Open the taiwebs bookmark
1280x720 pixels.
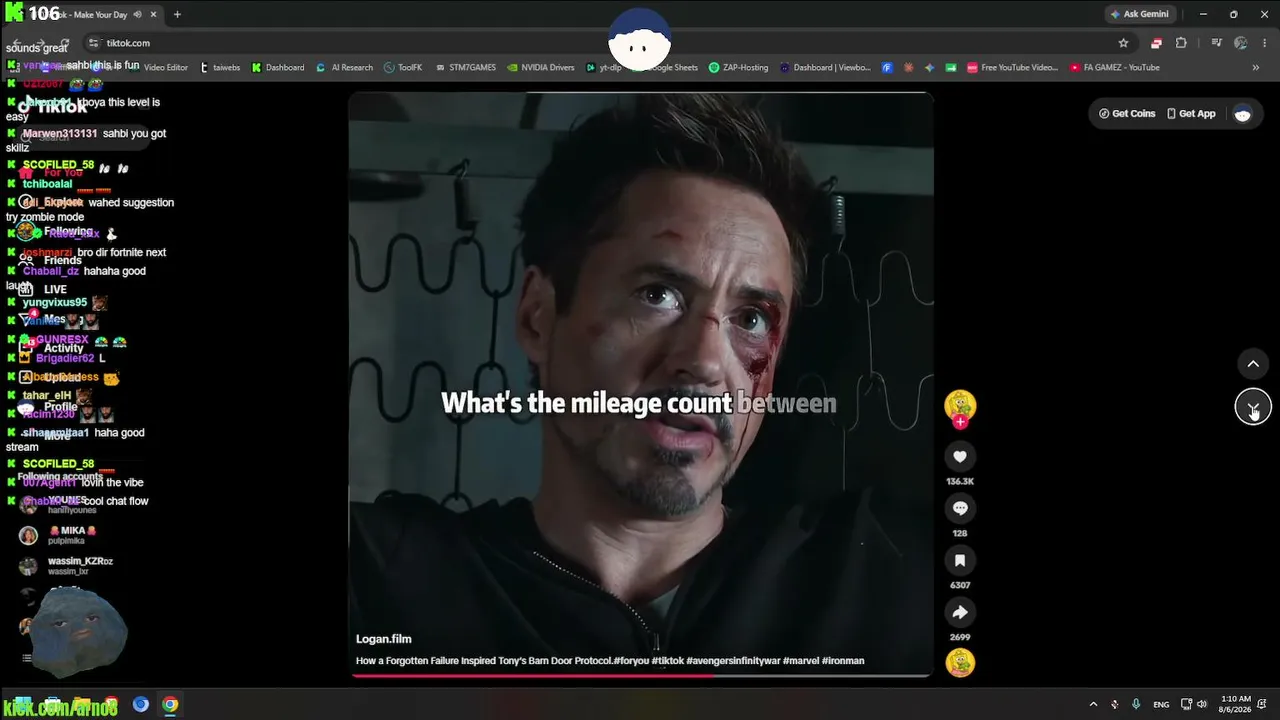tap(220, 68)
